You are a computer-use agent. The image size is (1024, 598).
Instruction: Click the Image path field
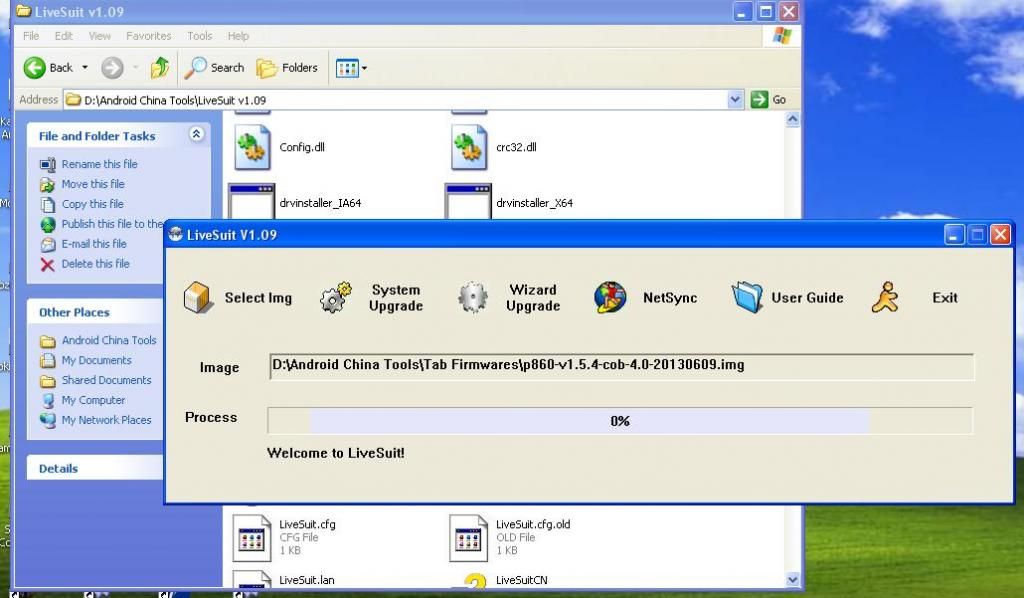click(x=621, y=366)
